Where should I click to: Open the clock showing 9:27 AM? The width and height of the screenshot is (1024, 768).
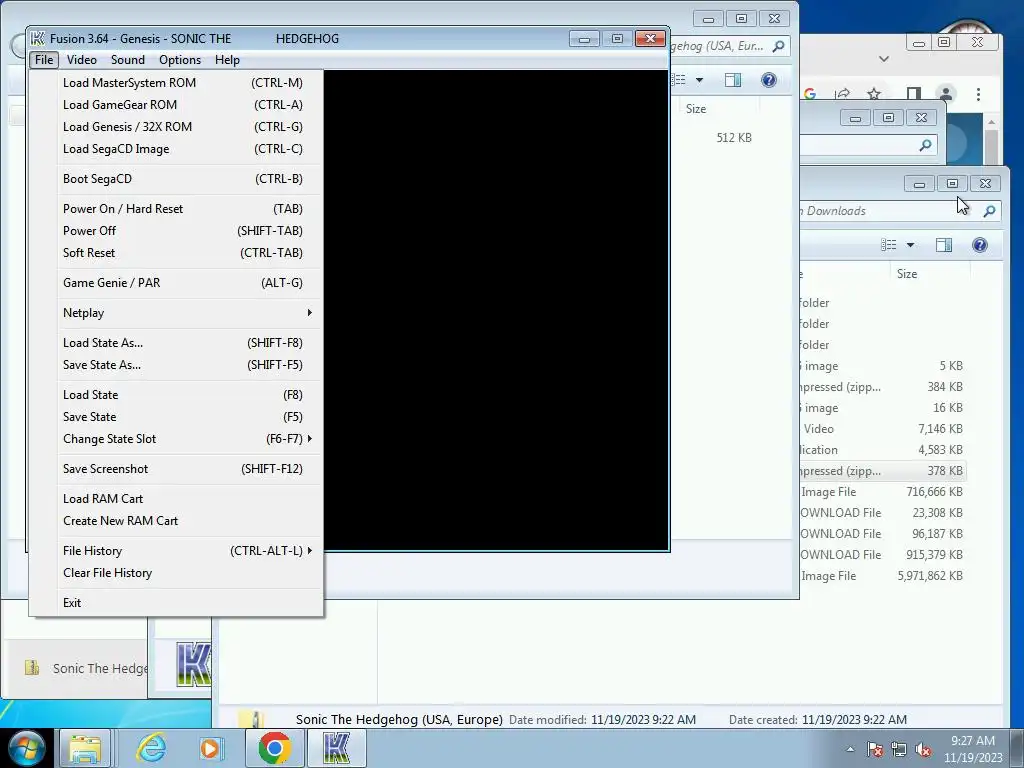(973, 749)
